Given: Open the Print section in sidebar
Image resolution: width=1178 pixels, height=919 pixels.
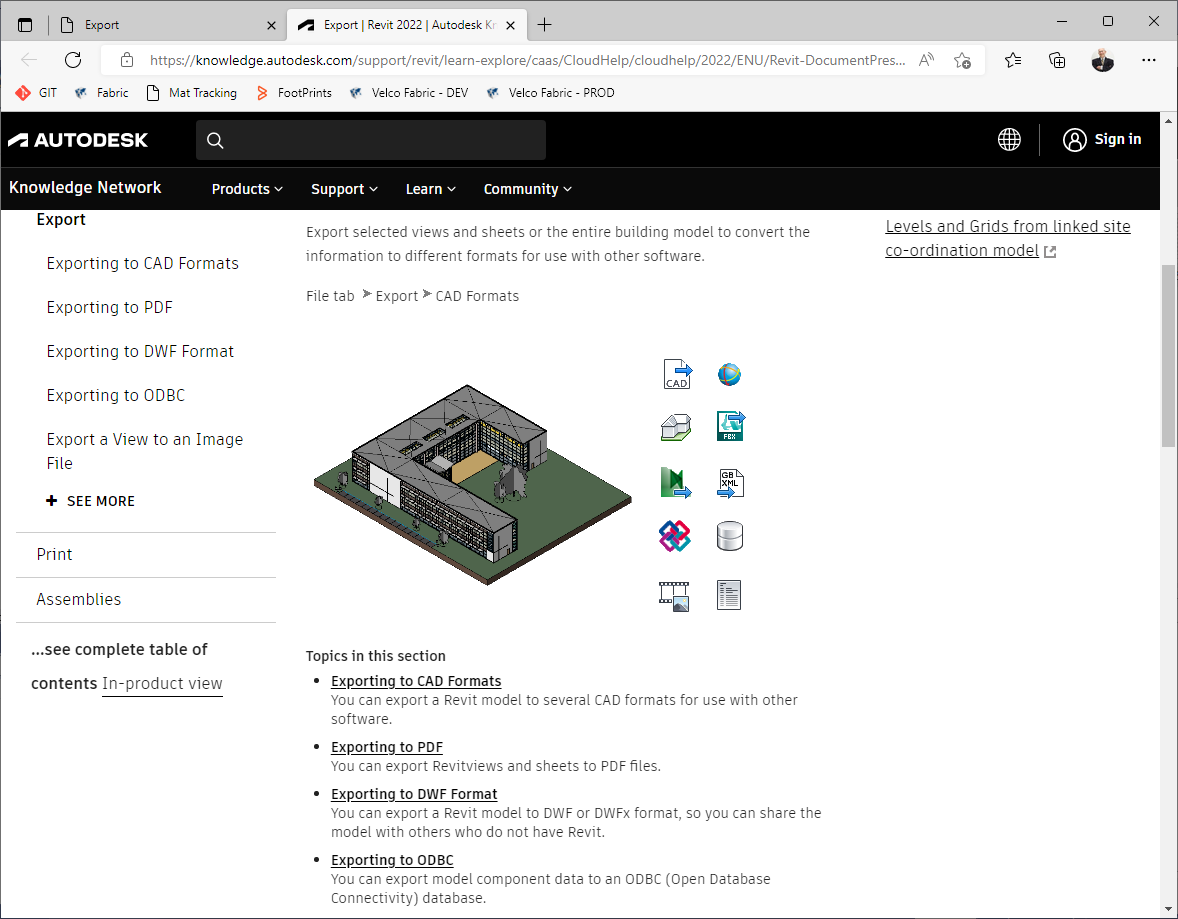Looking at the screenshot, I should click(x=54, y=555).
